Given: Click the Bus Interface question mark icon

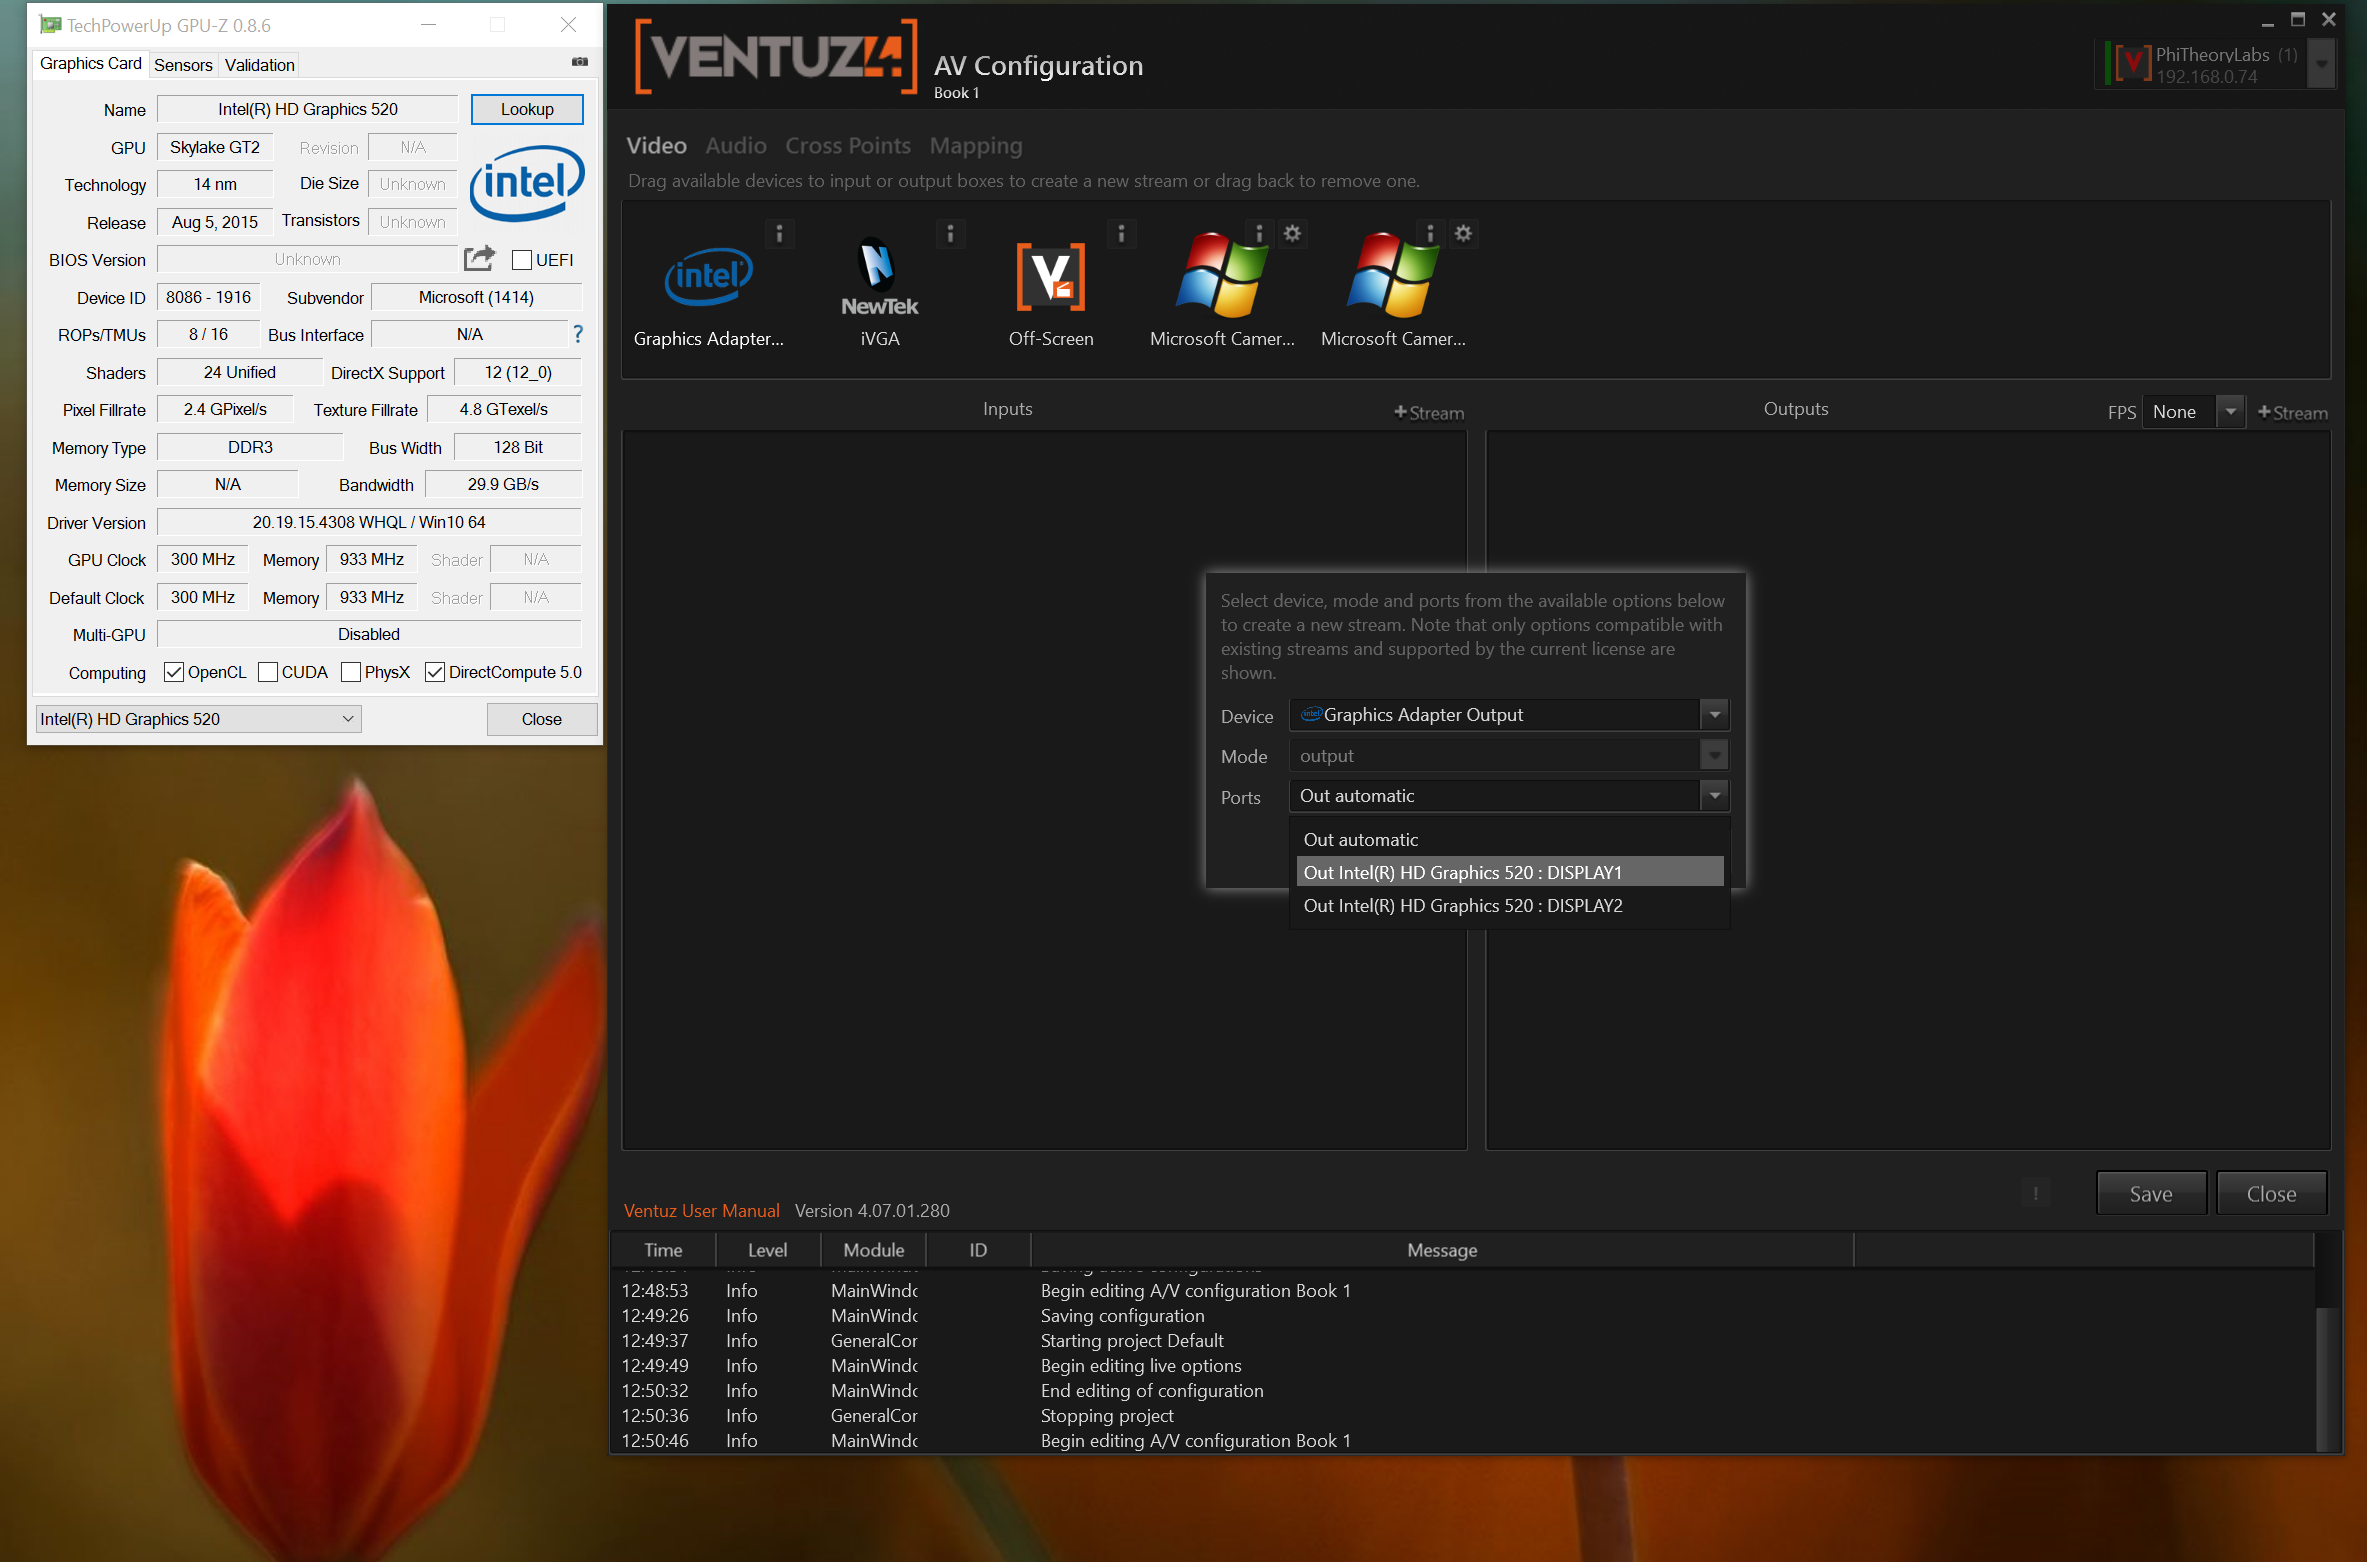Looking at the screenshot, I should 578,334.
